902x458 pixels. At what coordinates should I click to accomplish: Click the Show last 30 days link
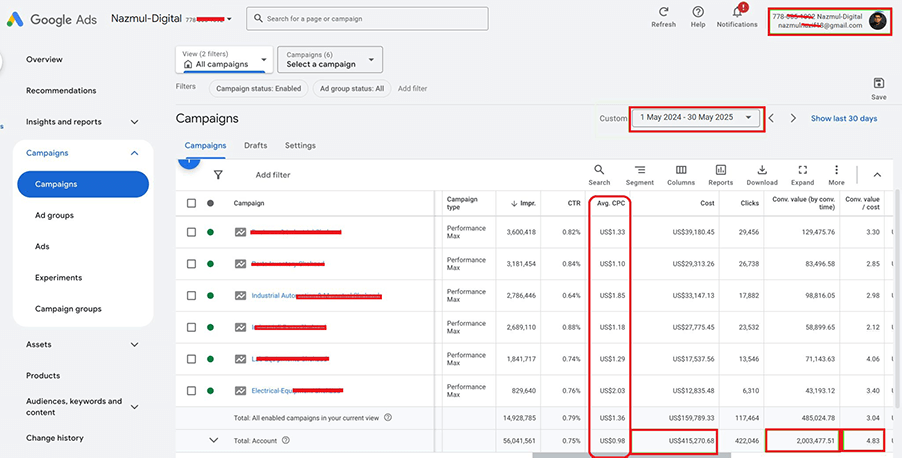[x=843, y=118]
